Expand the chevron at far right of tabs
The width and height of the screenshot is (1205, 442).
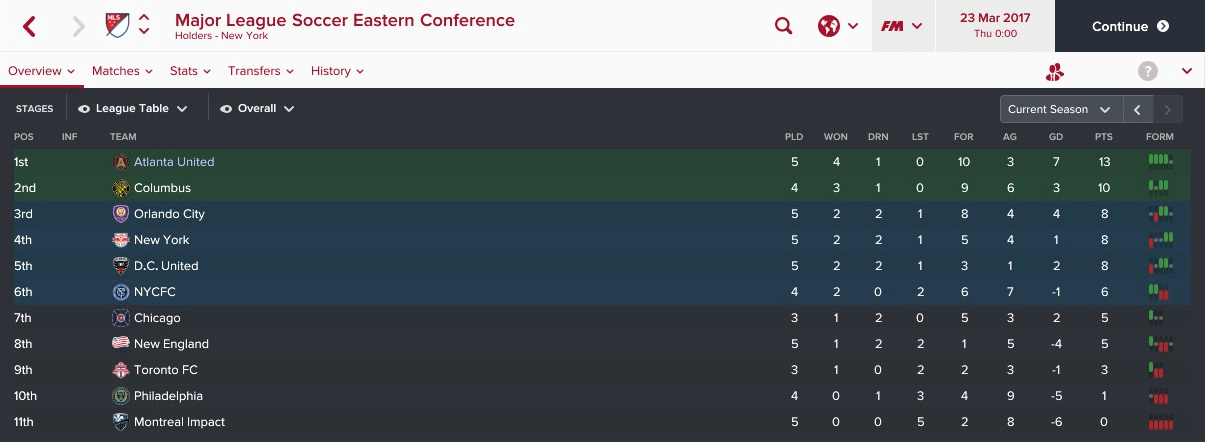coord(1187,71)
